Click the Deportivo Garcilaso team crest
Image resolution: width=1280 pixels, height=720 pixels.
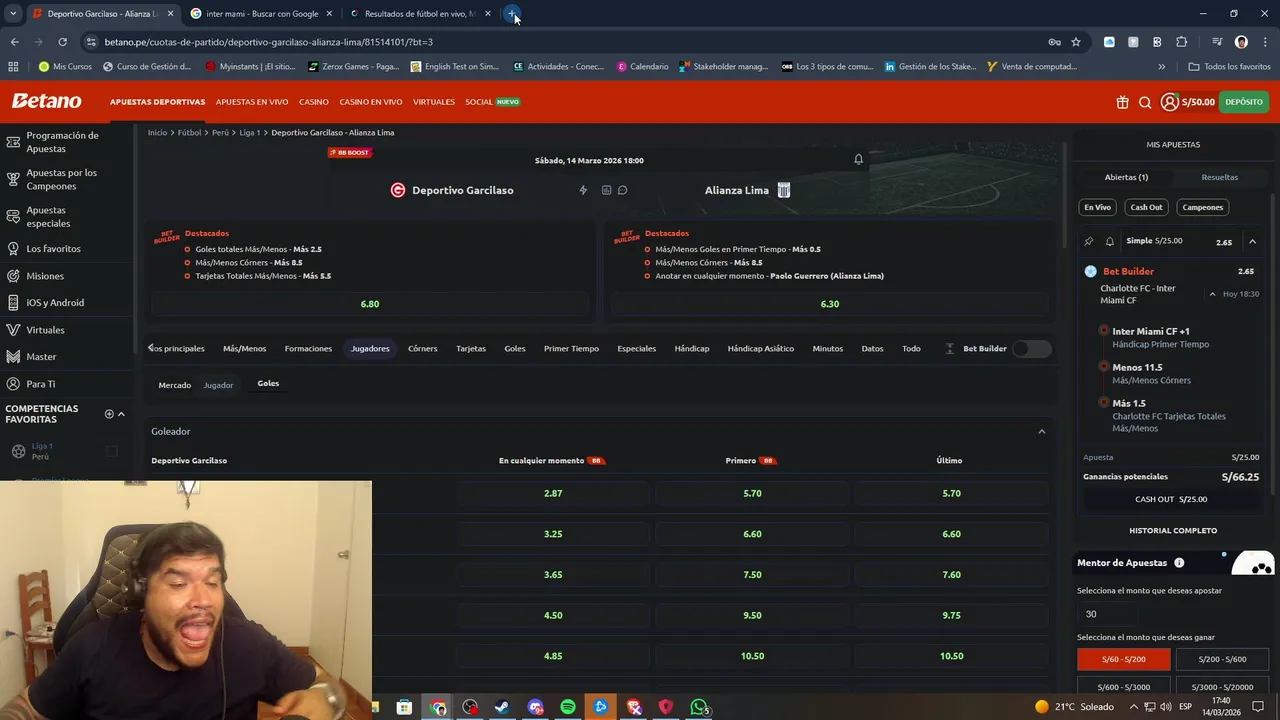point(398,190)
